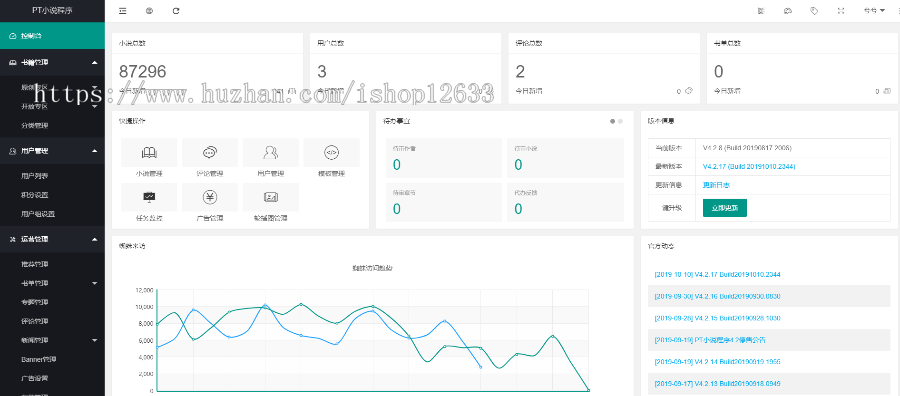900x396 pixels.
Task: Open the globe website icon in top bar
Action: [x=149, y=11]
